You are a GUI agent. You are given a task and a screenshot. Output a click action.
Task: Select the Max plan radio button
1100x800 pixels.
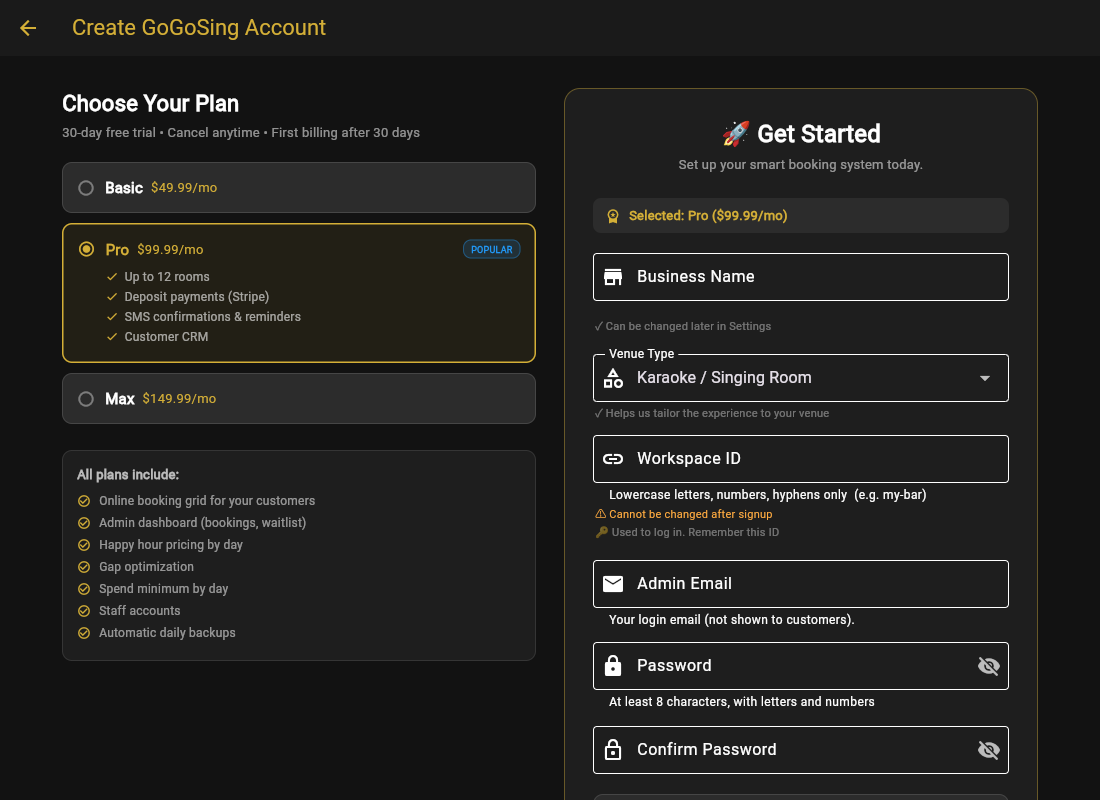coord(86,399)
